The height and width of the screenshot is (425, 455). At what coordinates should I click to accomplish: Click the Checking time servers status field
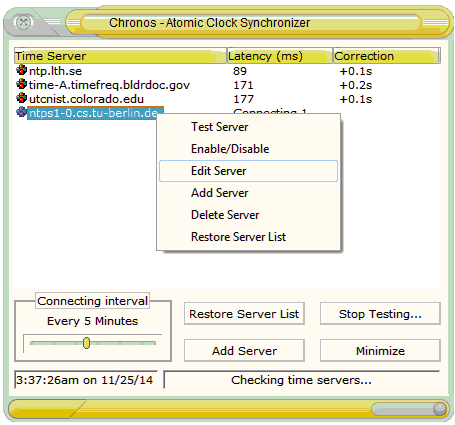(302, 380)
